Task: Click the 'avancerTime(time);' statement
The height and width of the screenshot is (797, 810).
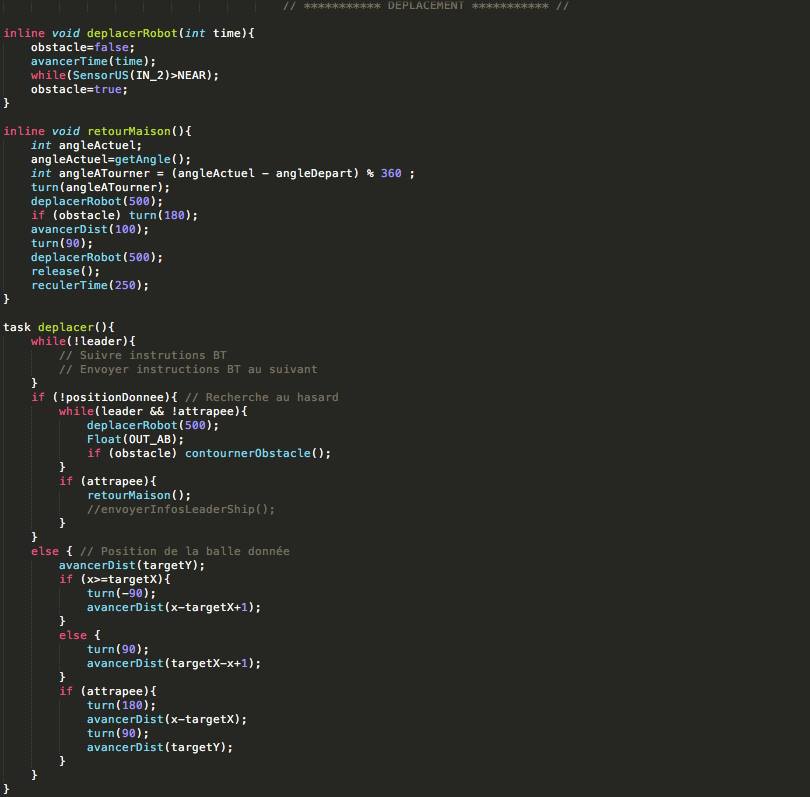Action: [93, 61]
